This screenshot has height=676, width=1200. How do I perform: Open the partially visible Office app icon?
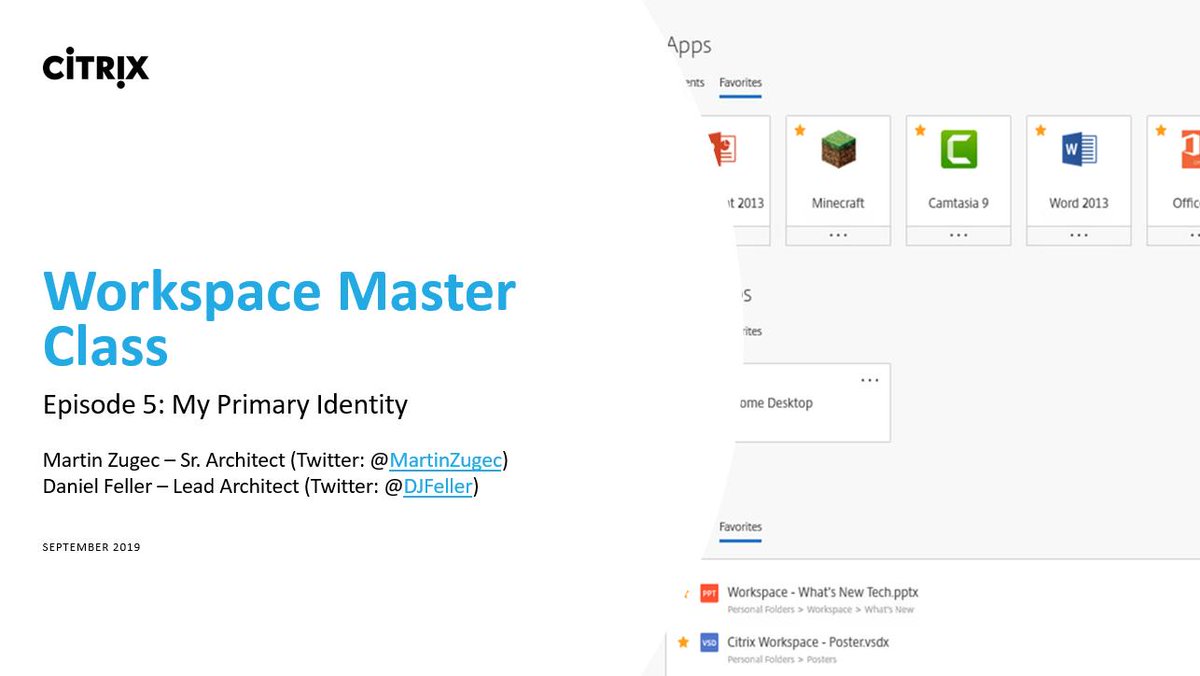pos(1189,150)
